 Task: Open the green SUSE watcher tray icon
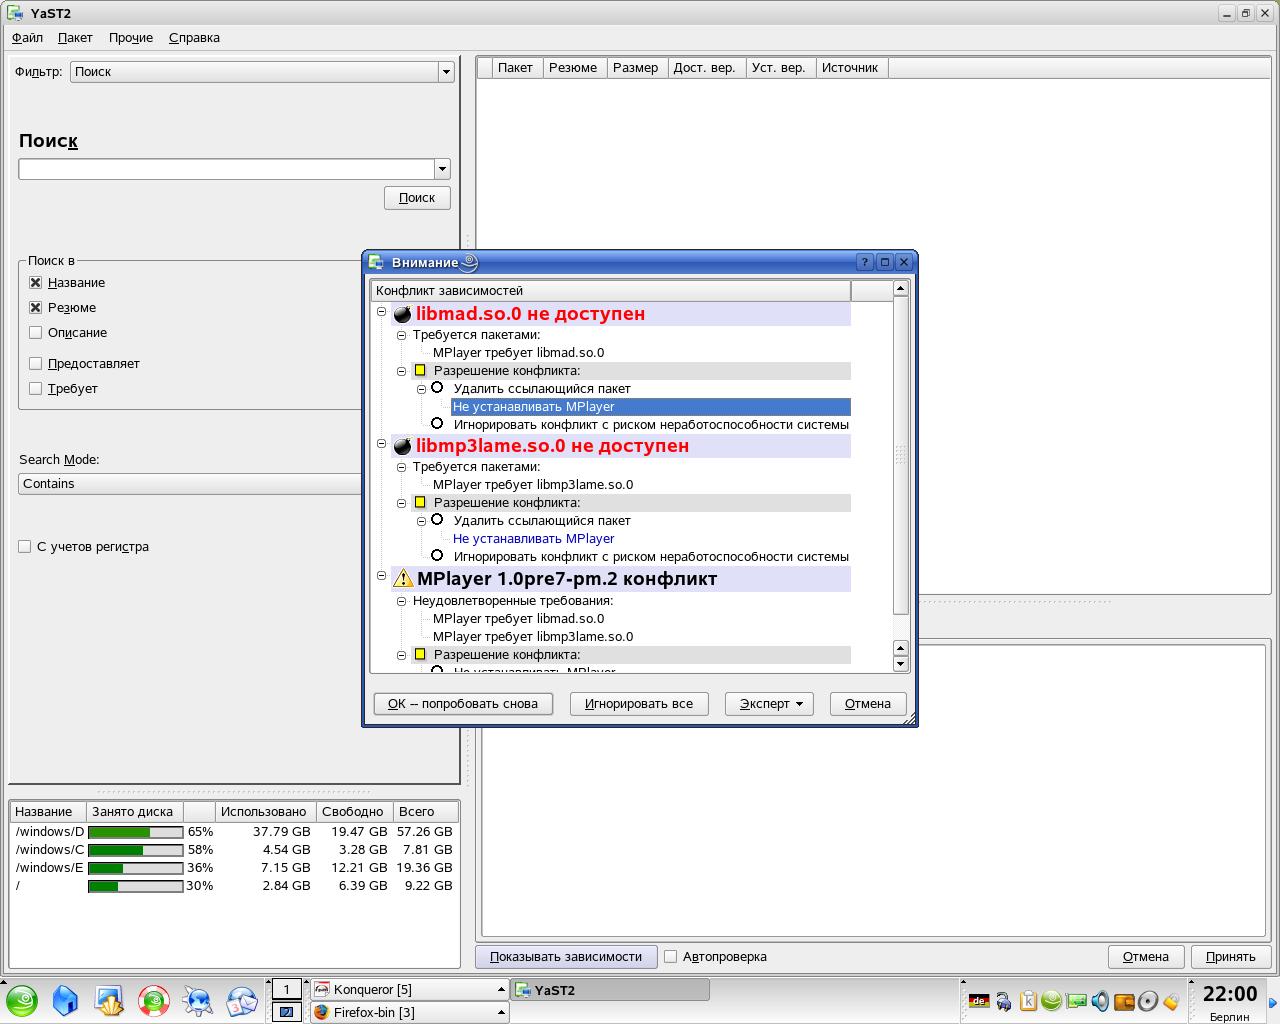pyautogui.click(x=1051, y=1000)
